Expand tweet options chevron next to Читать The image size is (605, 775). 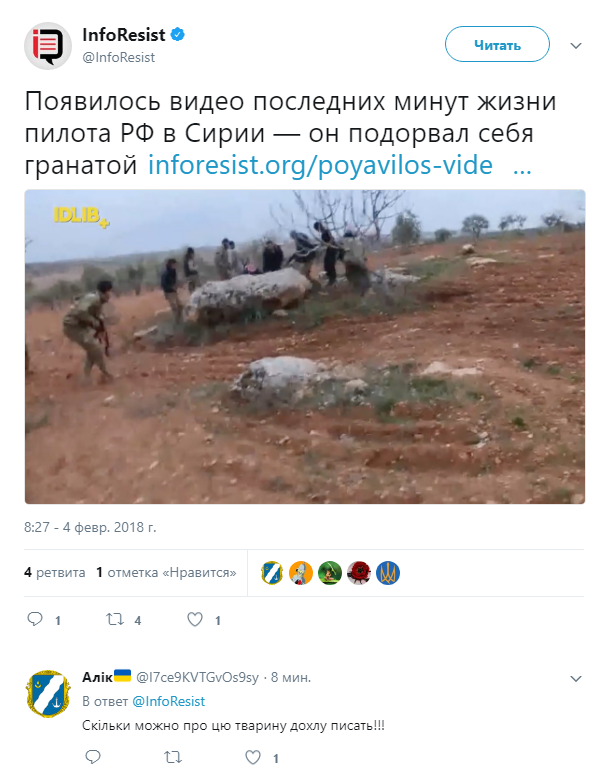(576, 45)
